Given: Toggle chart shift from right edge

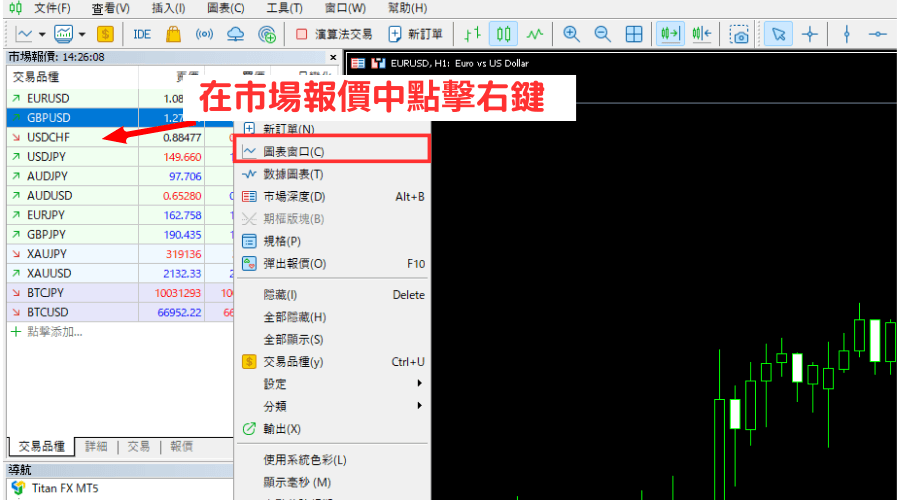Looking at the screenshot, I should click(x=700, y=34).
